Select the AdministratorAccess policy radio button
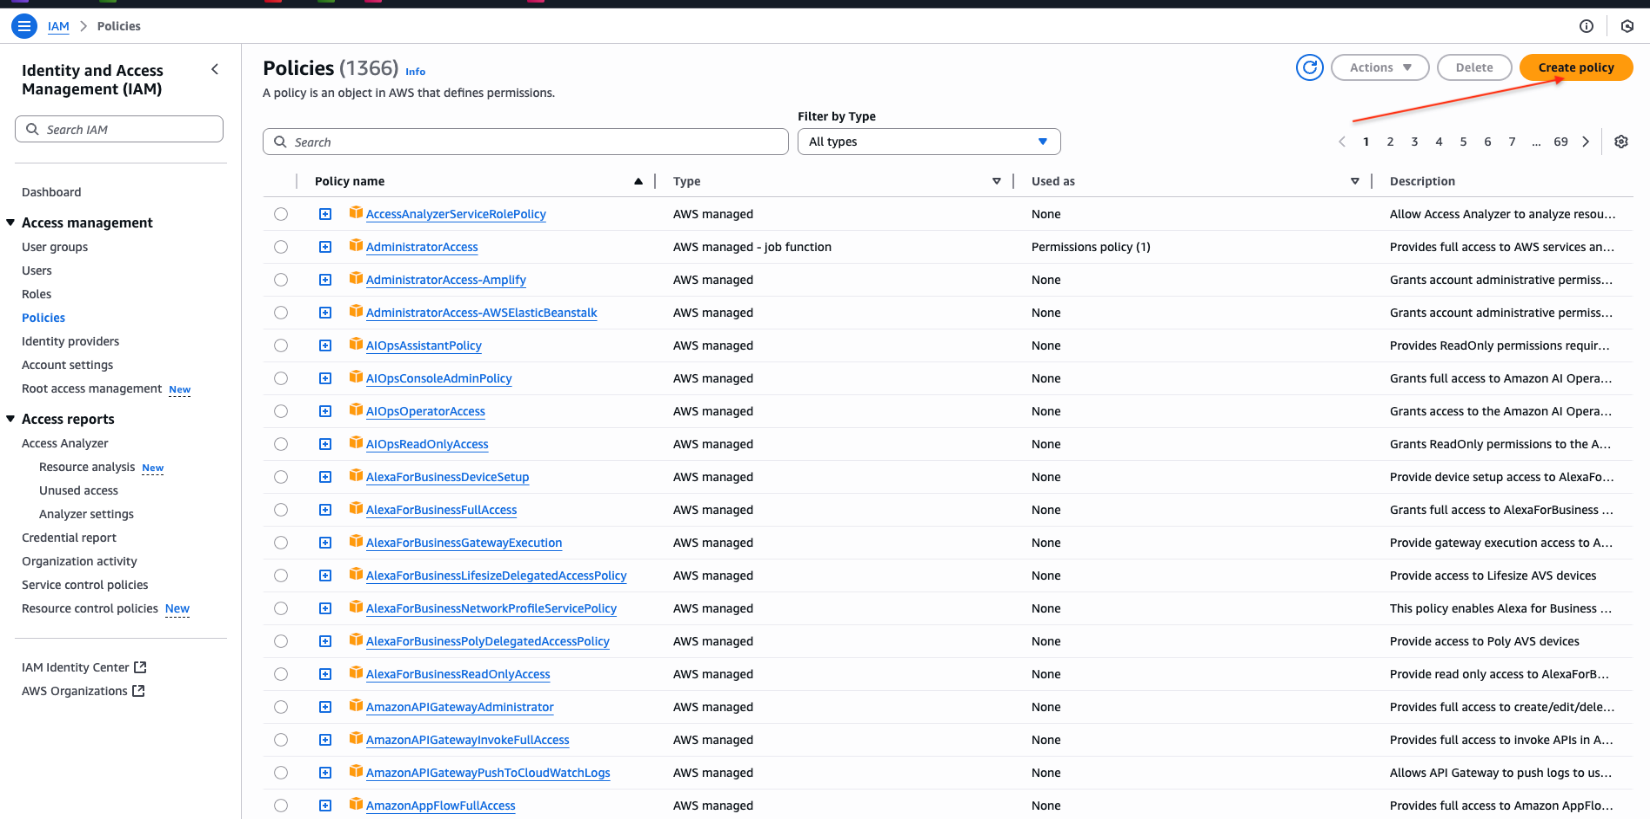 coord(281,247)
